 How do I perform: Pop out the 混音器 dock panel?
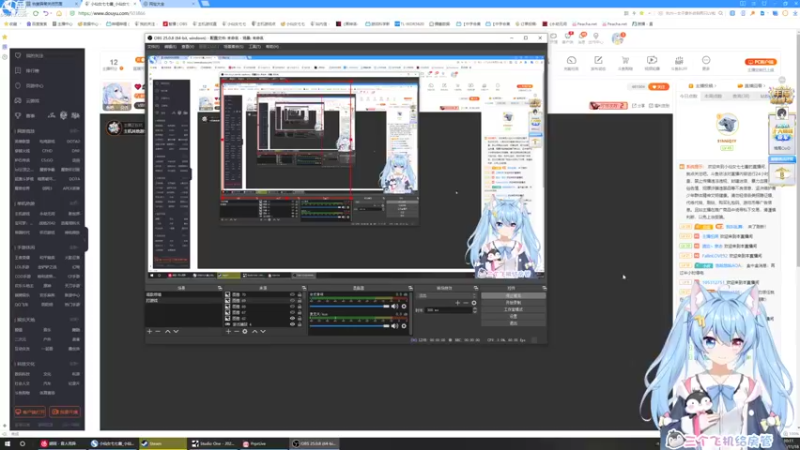point(410,288)
